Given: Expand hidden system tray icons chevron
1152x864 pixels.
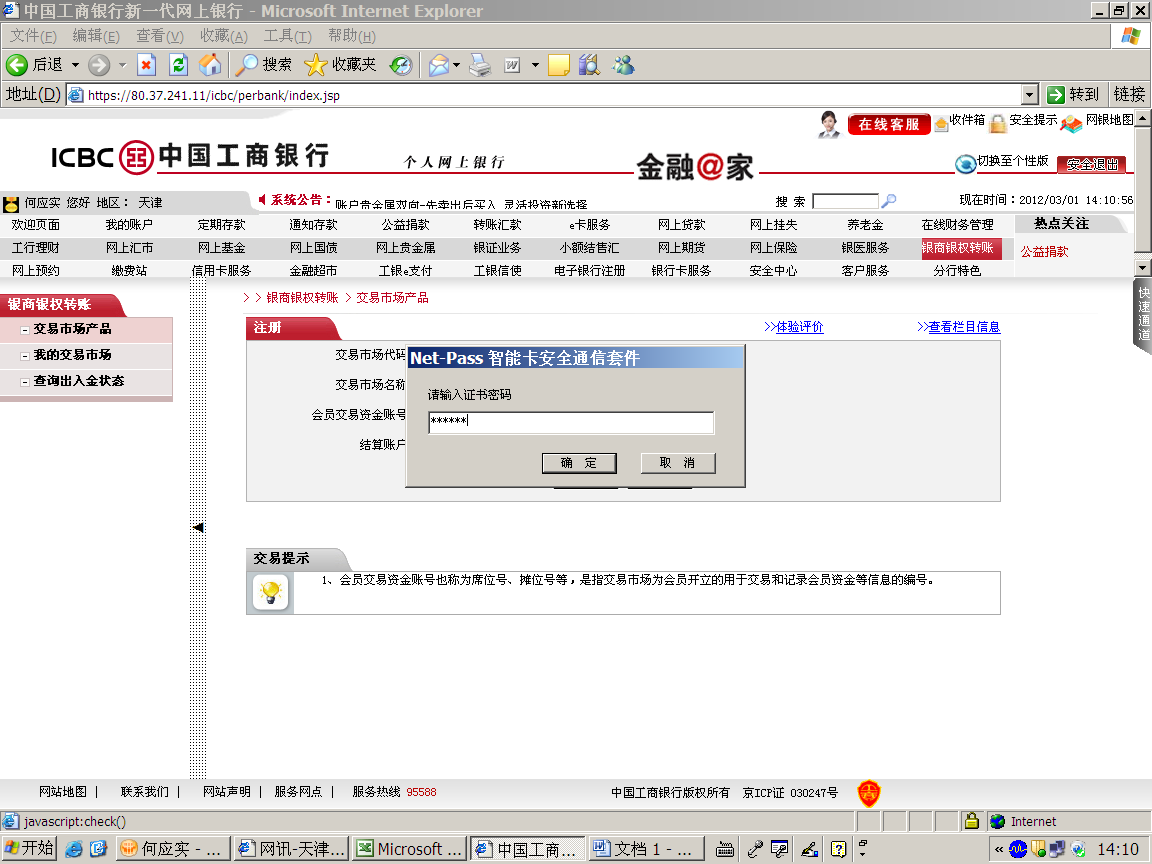Looking at the screenshot, I should (x=998, y=849).
